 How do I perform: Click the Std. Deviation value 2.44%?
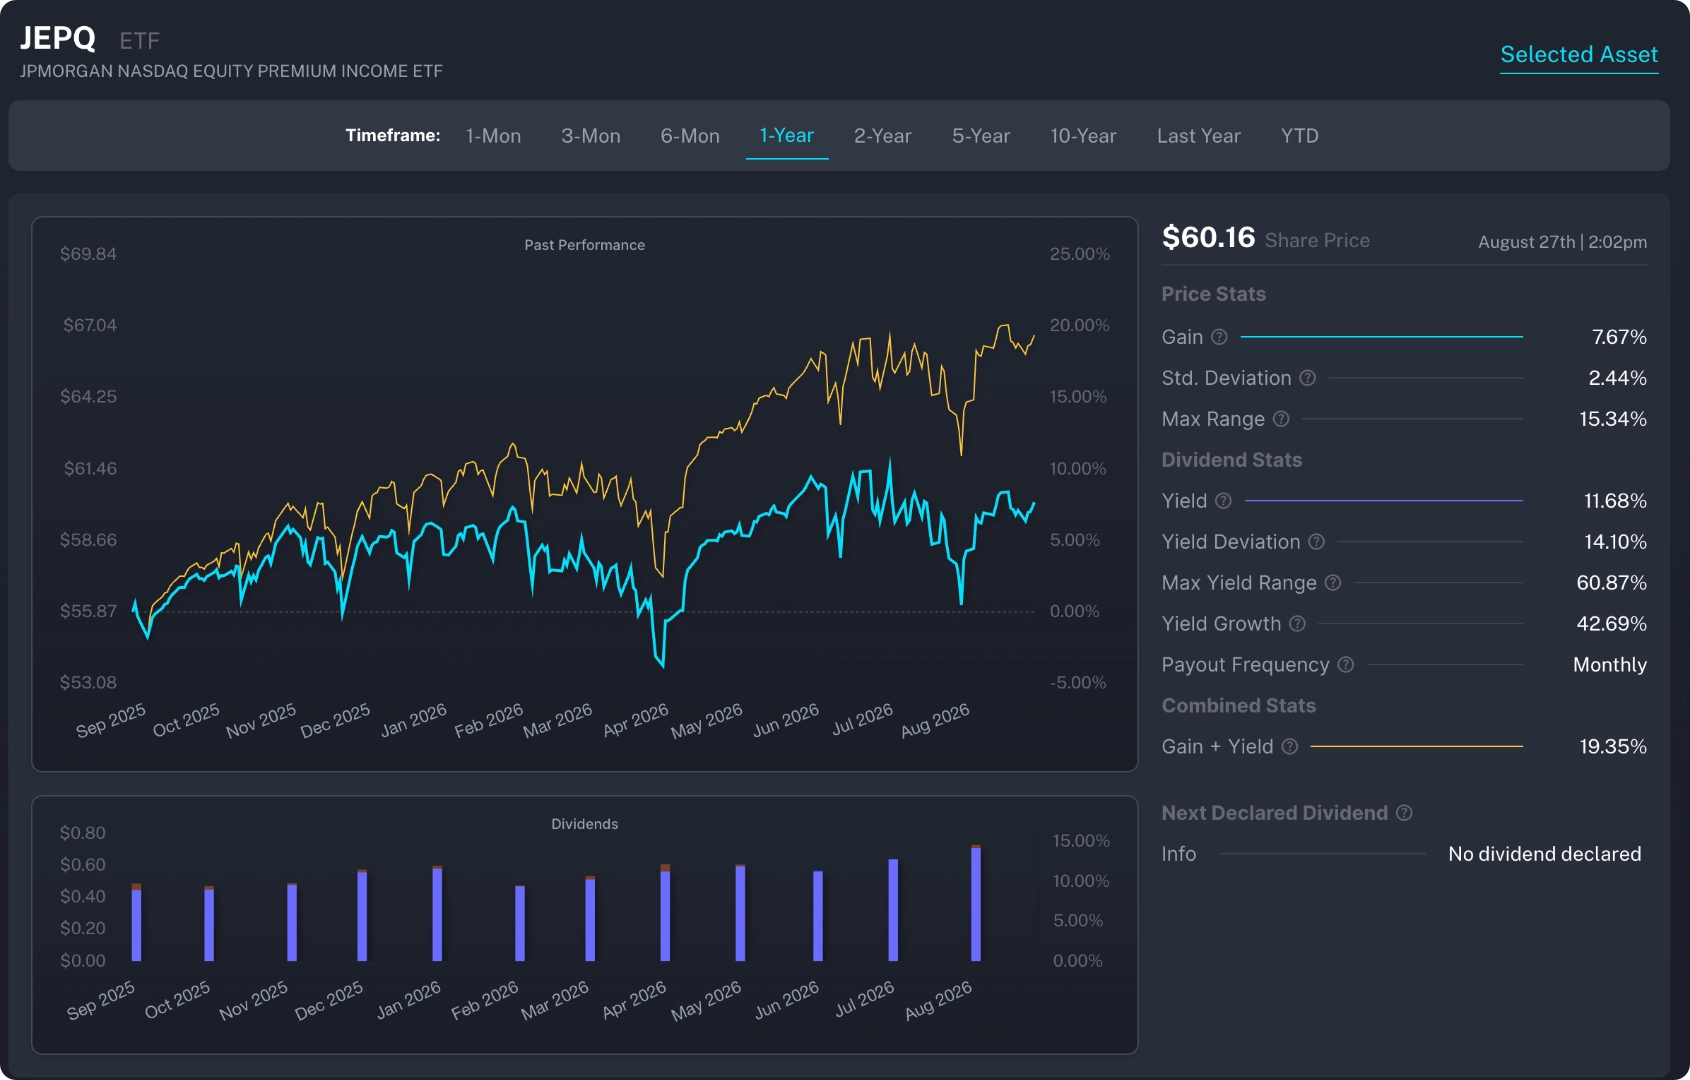pyautogui.click(x=1617, y=378)
